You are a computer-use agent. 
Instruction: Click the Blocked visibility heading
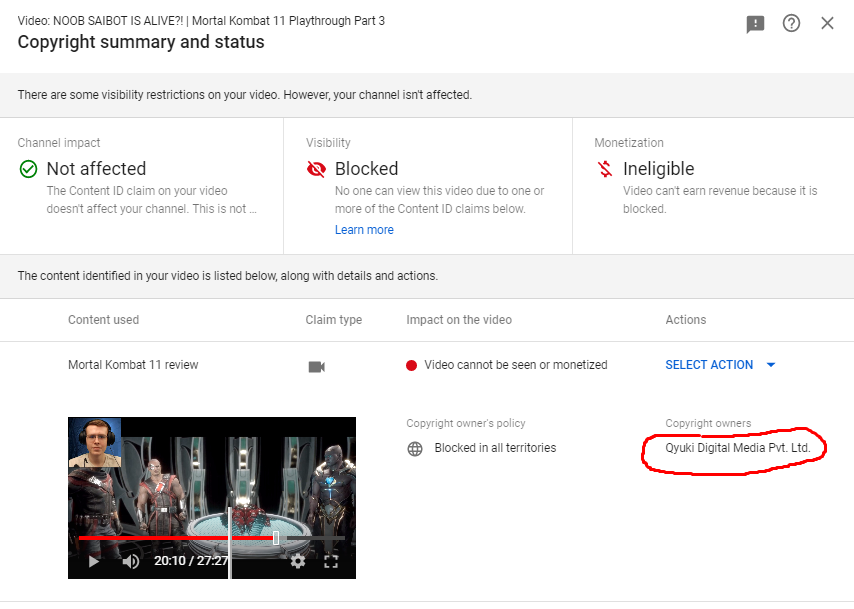pyautogui.click(x=367, y=169)
